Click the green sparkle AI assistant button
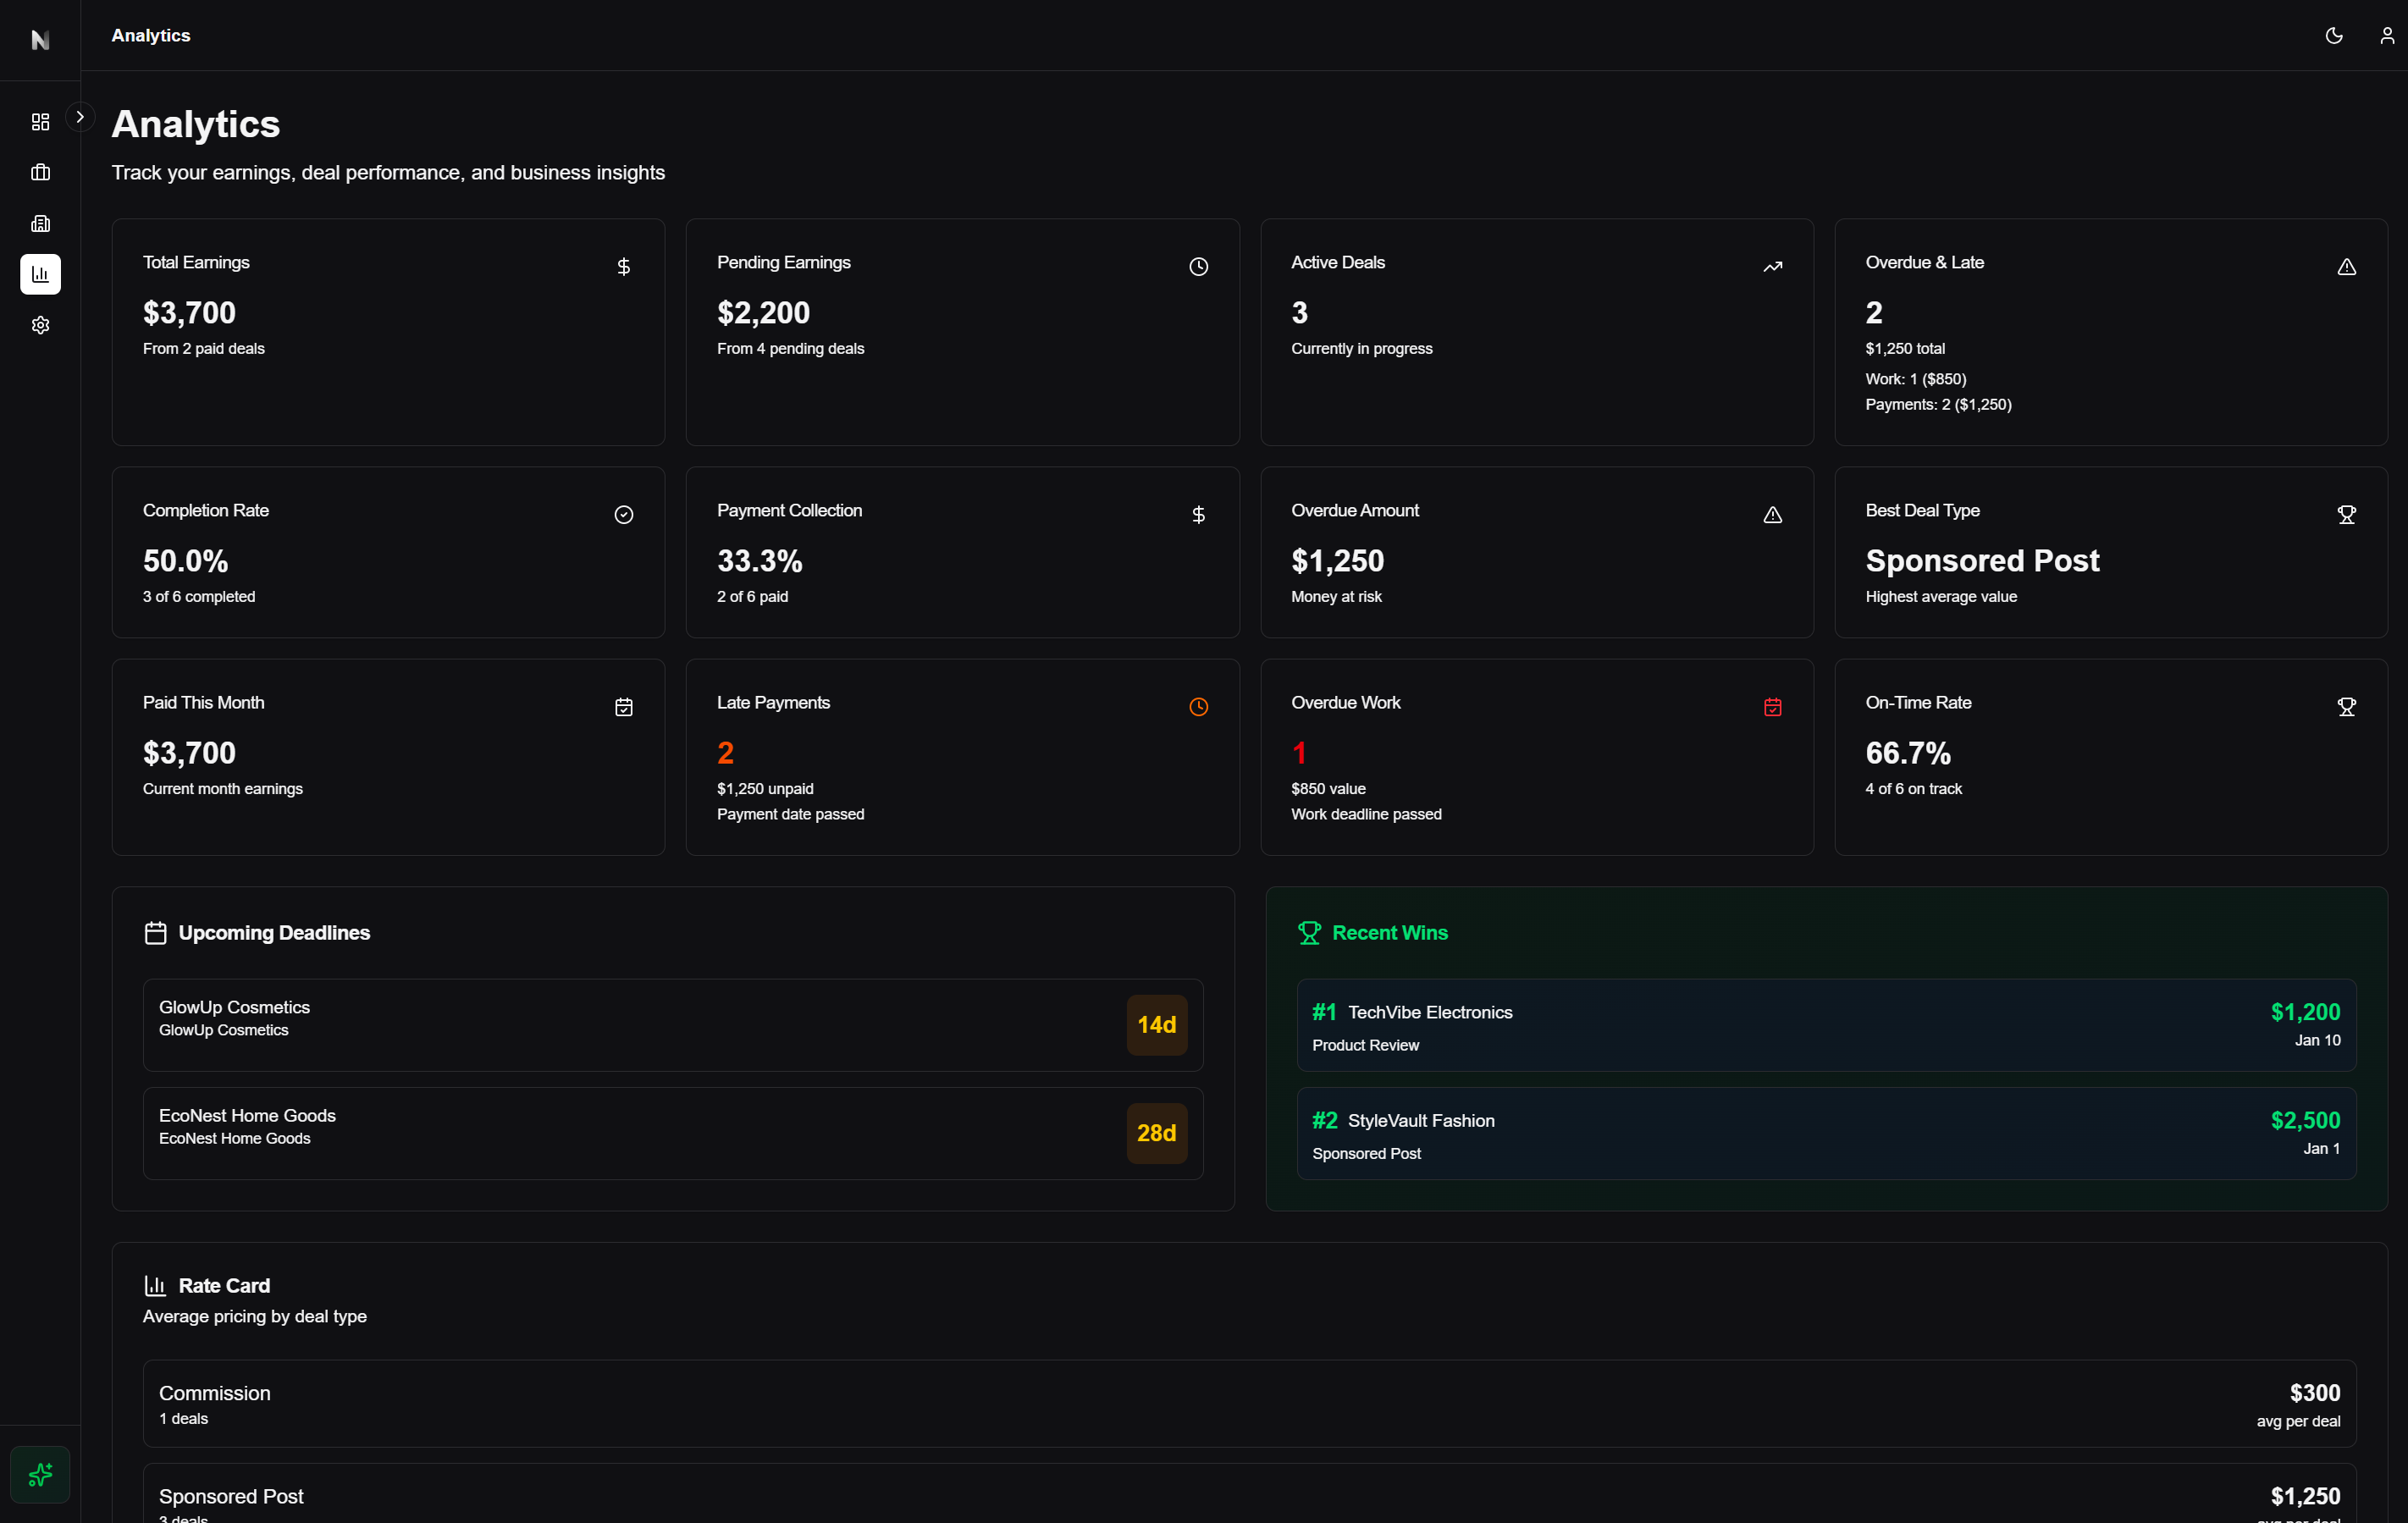2408x1523 pixels. coord(40,1474)
